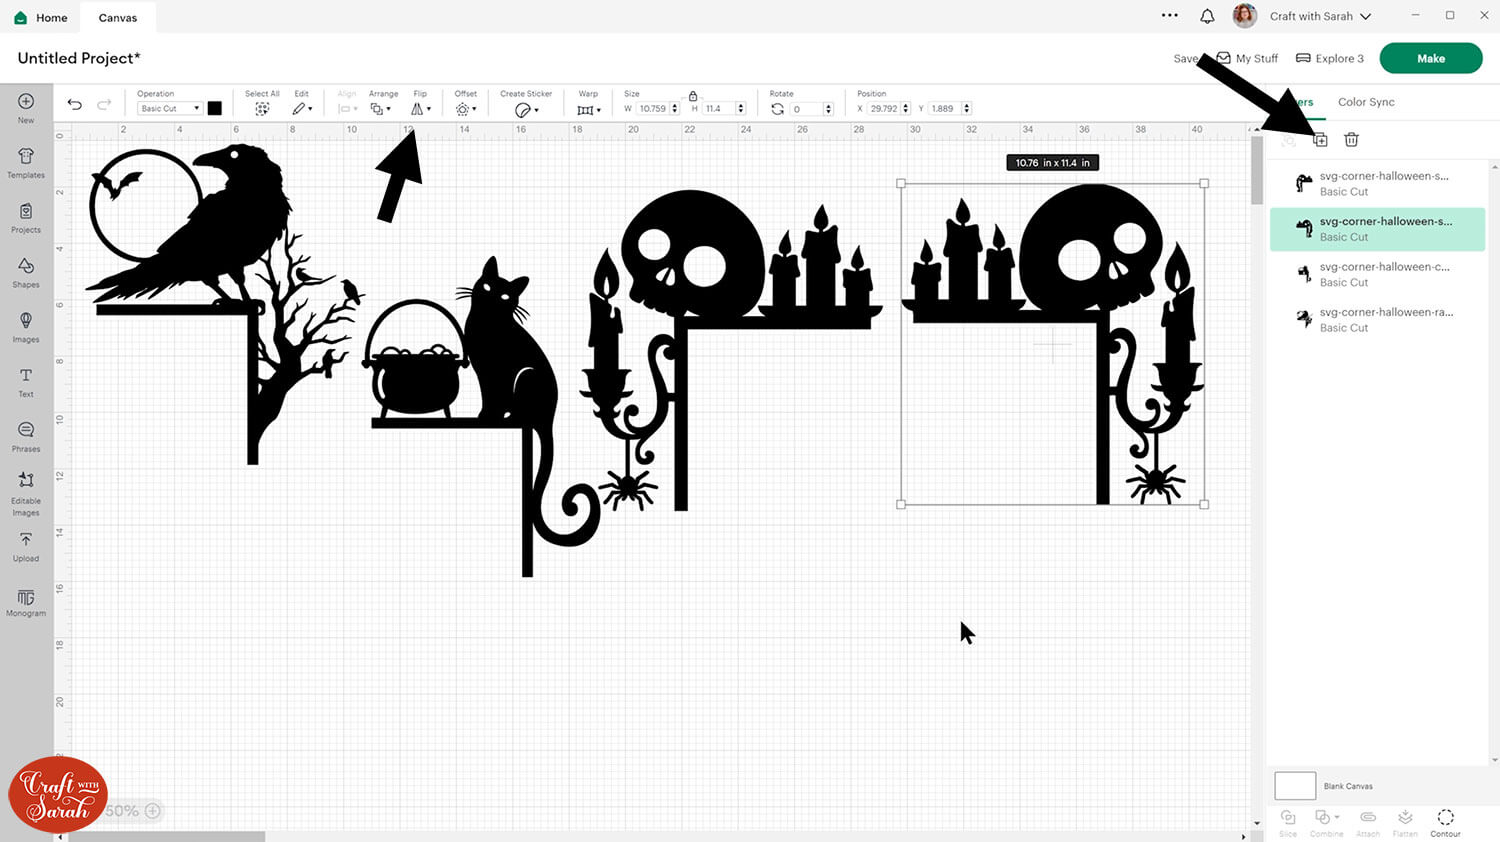
Task: Save the project
Action: (x=1185, y=59)
